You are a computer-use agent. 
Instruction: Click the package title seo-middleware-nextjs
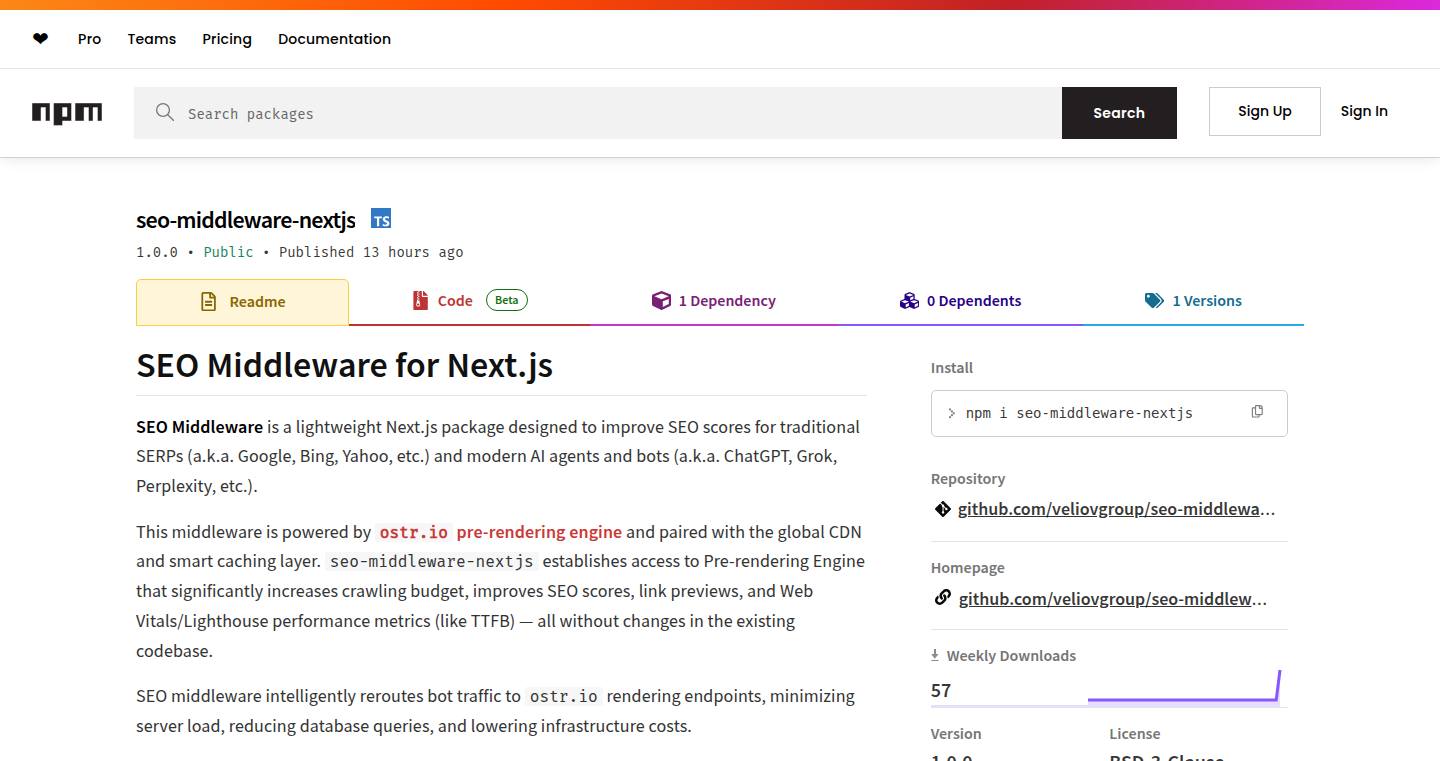[x=246, y=220]
